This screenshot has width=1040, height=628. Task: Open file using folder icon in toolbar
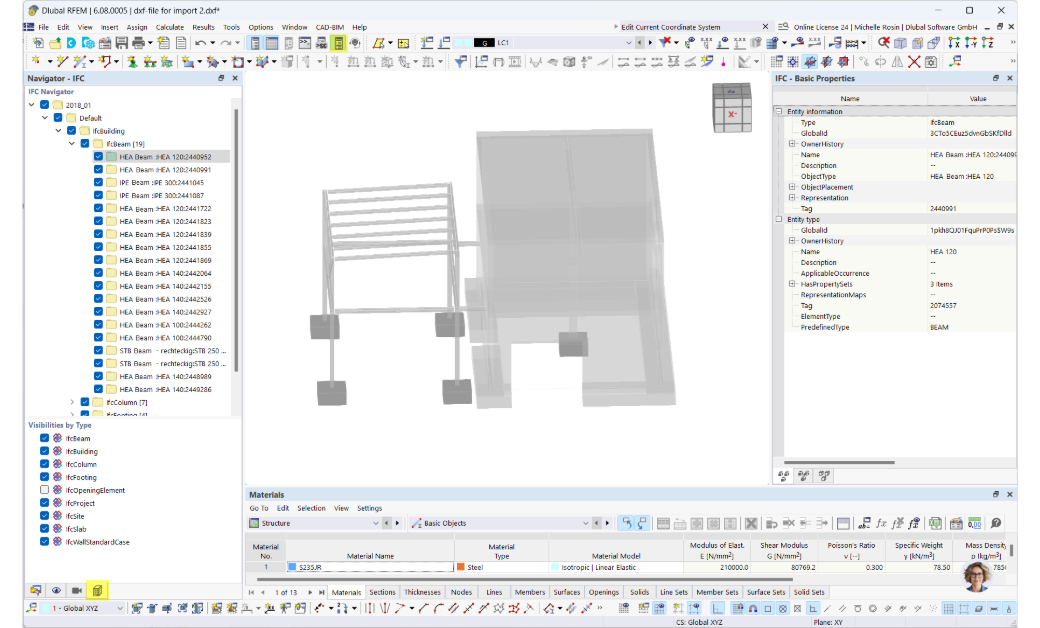pyautogui.click(x=54, y=43)
